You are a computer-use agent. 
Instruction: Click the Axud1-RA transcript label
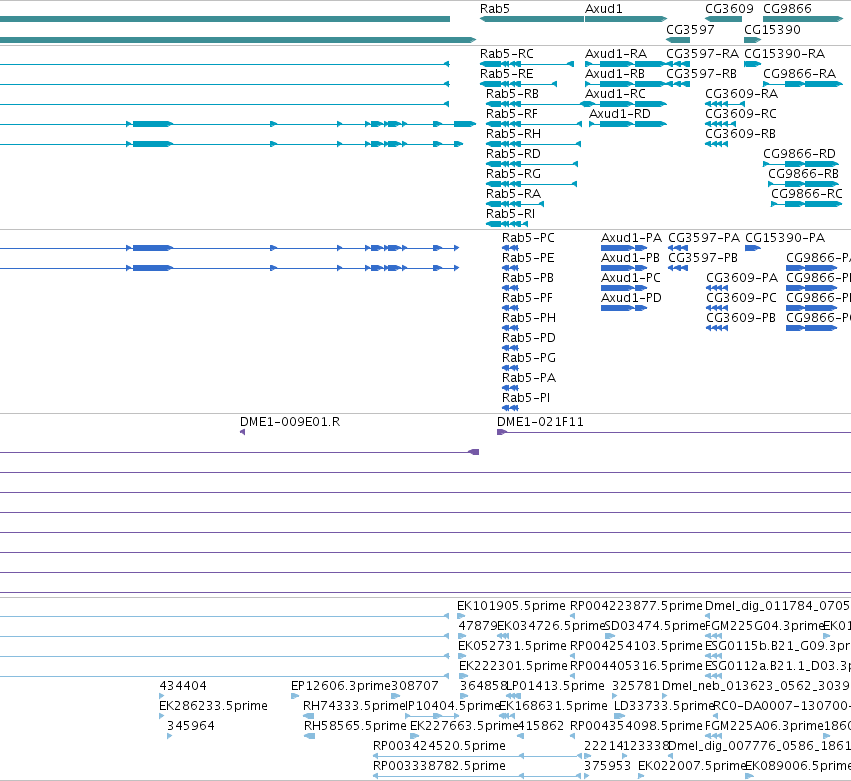pos(615,54)
